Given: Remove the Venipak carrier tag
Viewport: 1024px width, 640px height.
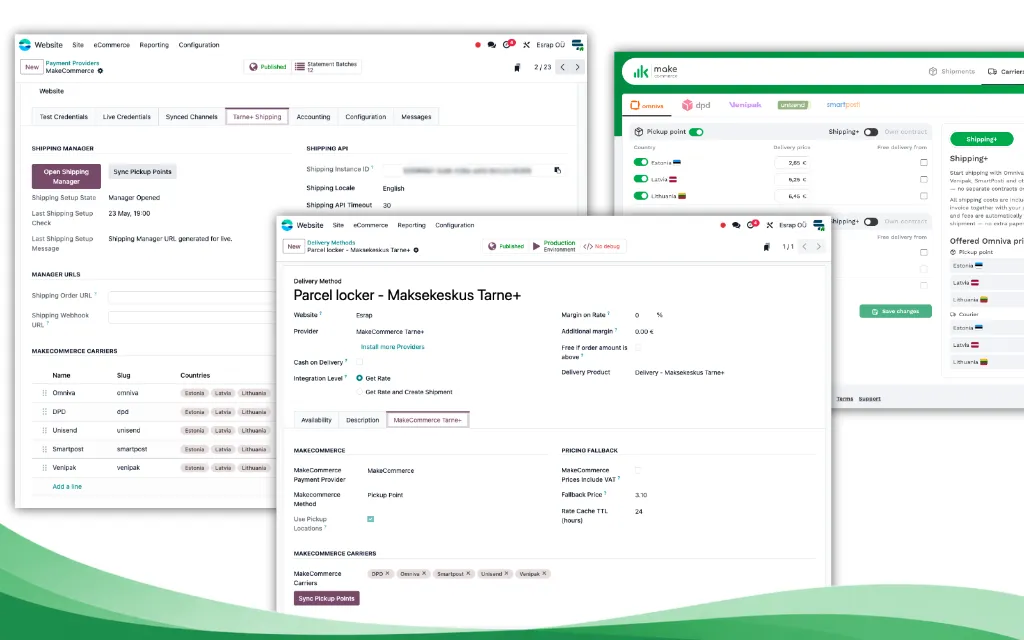Looking at the screenshot, I should click(x=544, y=573).
